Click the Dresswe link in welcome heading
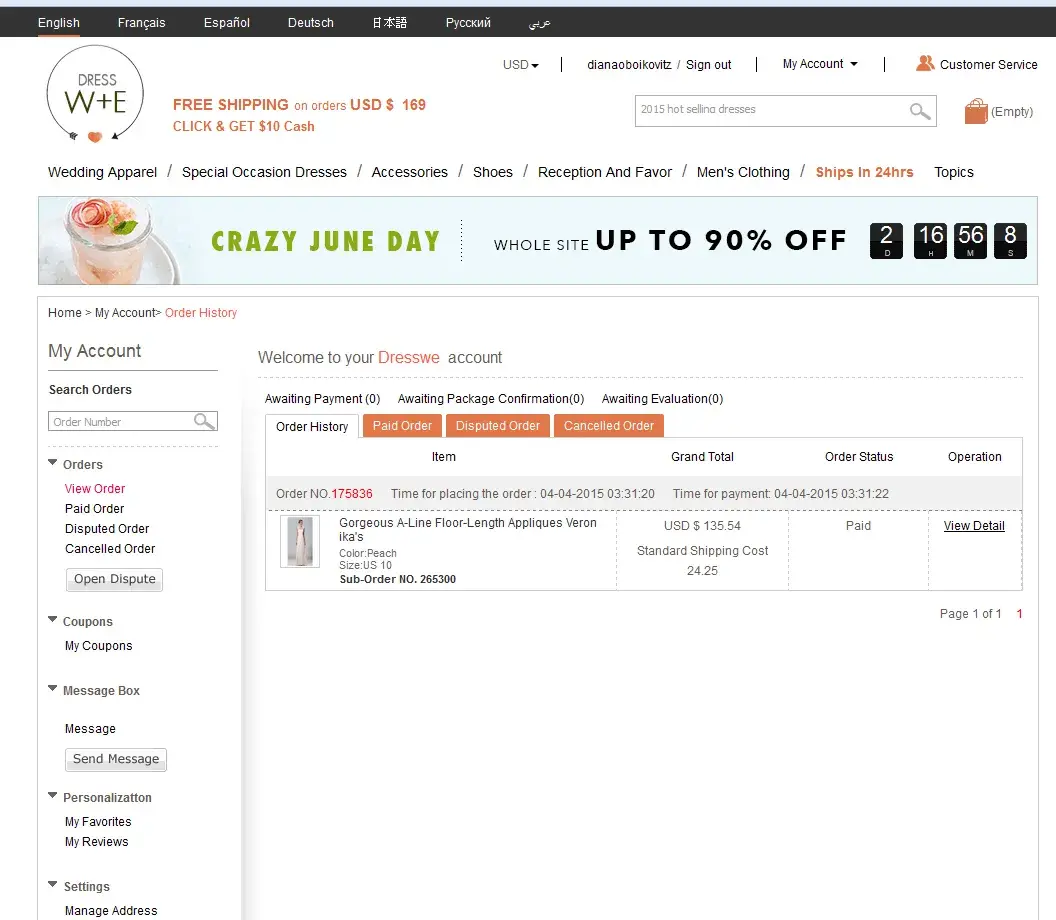 click(x=409, y=358)
